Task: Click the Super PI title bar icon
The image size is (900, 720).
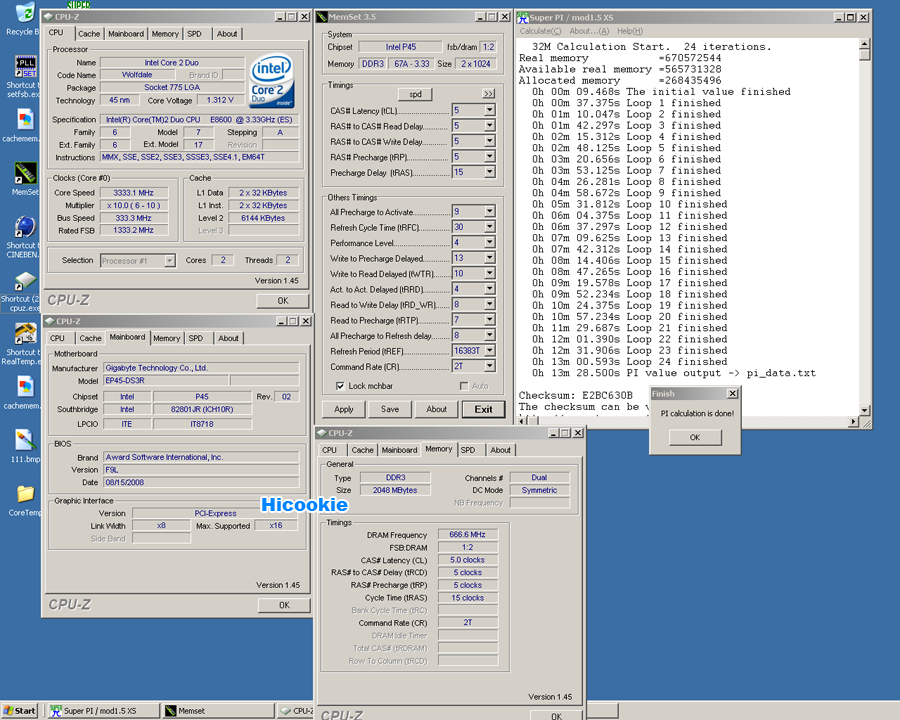Action: pos(522,17)
